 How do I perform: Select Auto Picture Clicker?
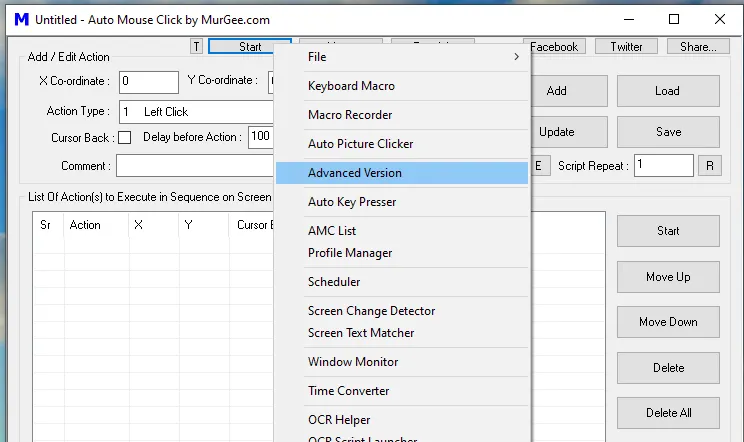click(402, 144)
